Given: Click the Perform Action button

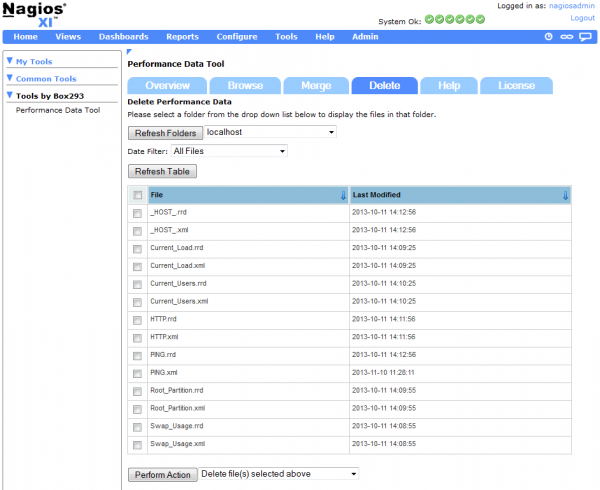Looking at the screenshot, I should [163, 474].
